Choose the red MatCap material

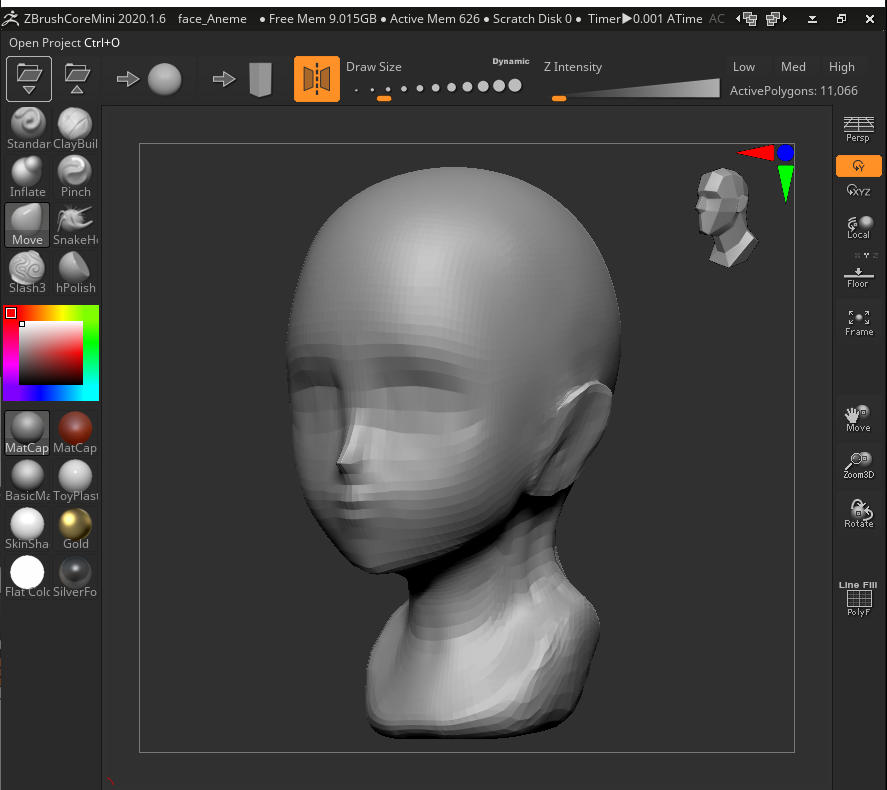(x=75, y=433)
